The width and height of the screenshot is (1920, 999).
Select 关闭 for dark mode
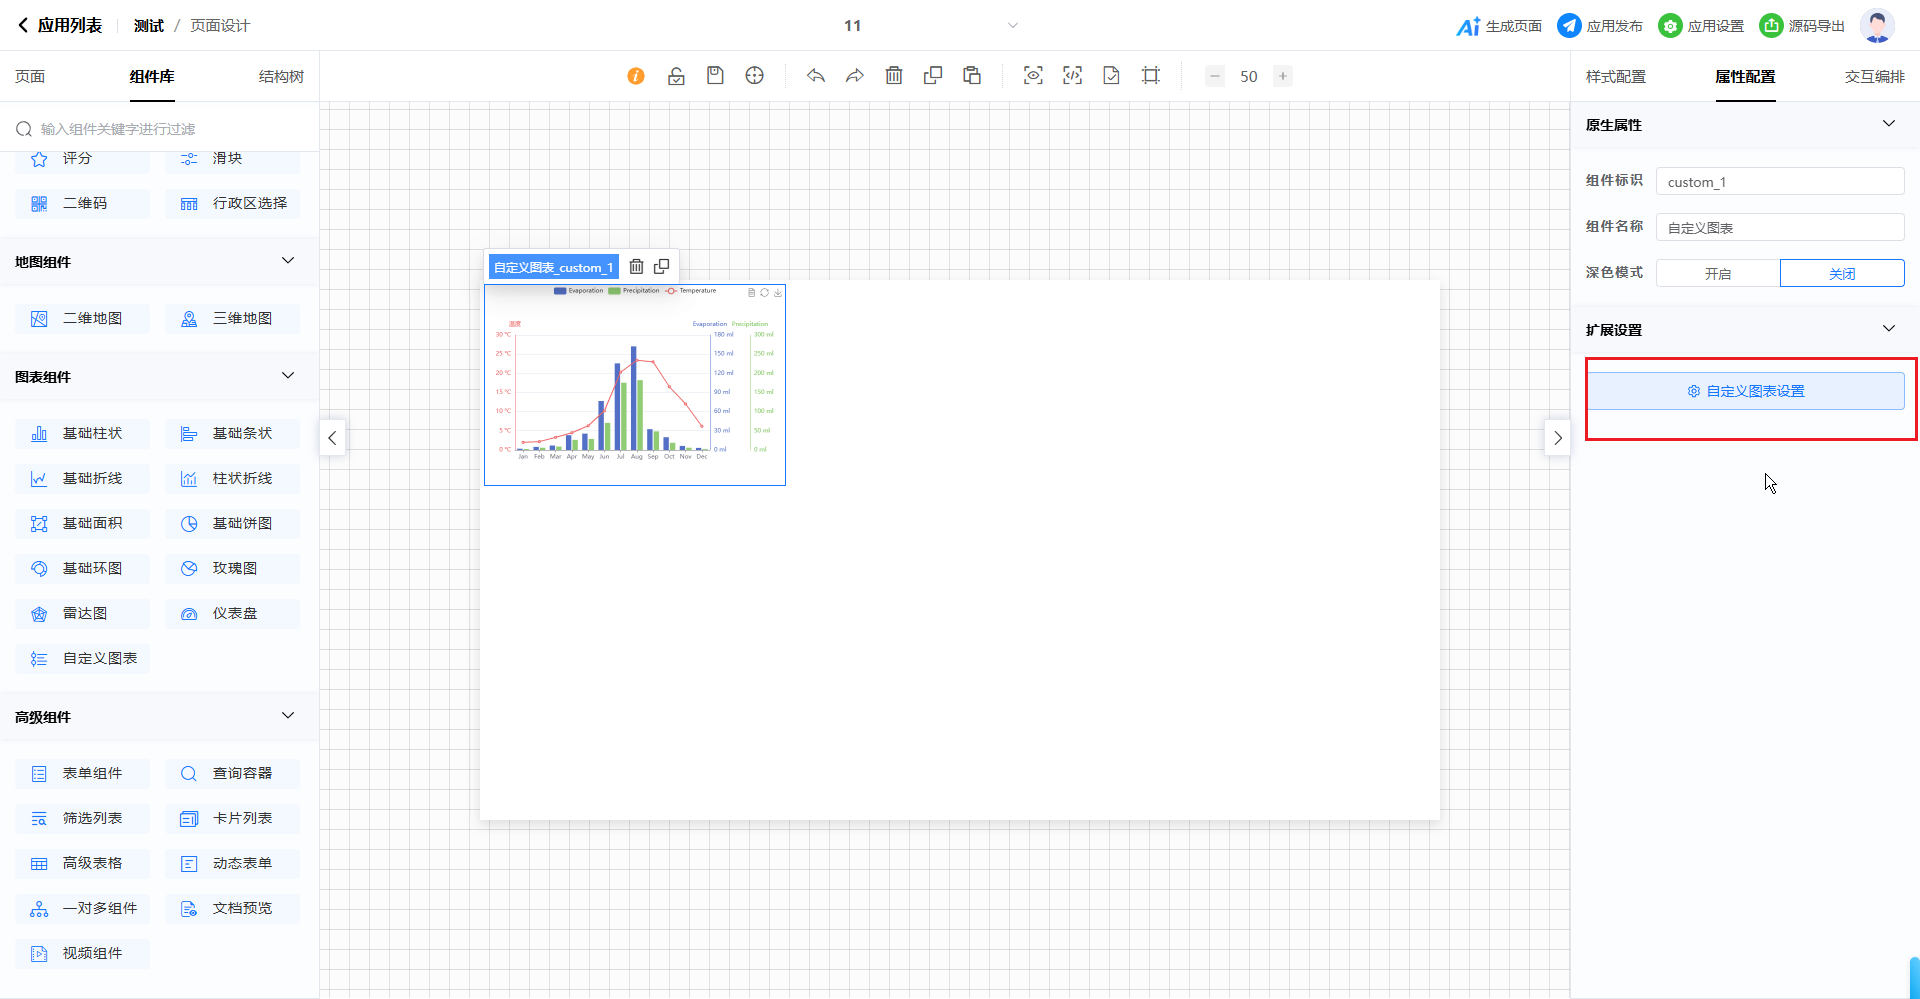pyautogui.click(x=1841, y=274)
